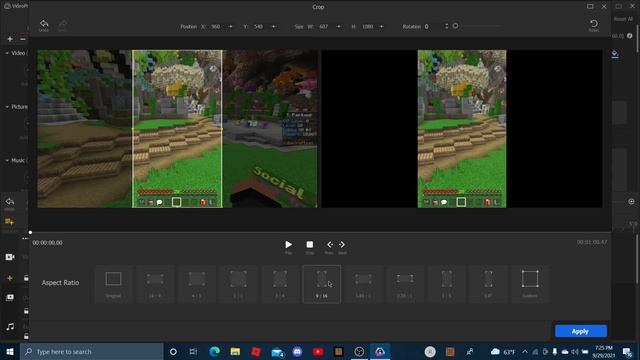Select the Custom aspect ratio option
The height and width of the screenshot is (360, 640).
point(530,284)
